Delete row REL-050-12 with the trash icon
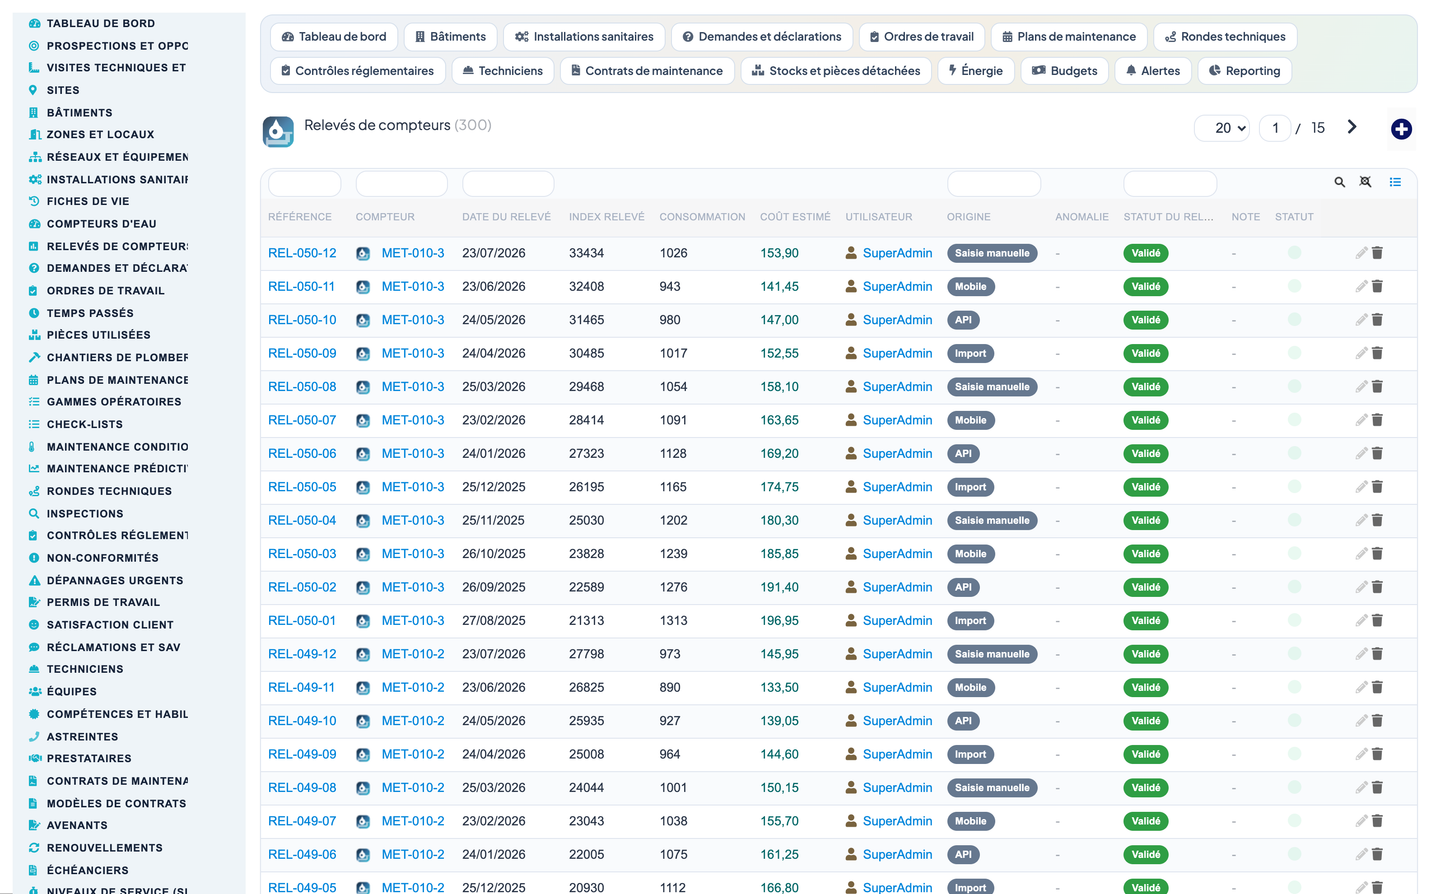The height and width of the screenshot is (894, 1445). click(1377, 253)
